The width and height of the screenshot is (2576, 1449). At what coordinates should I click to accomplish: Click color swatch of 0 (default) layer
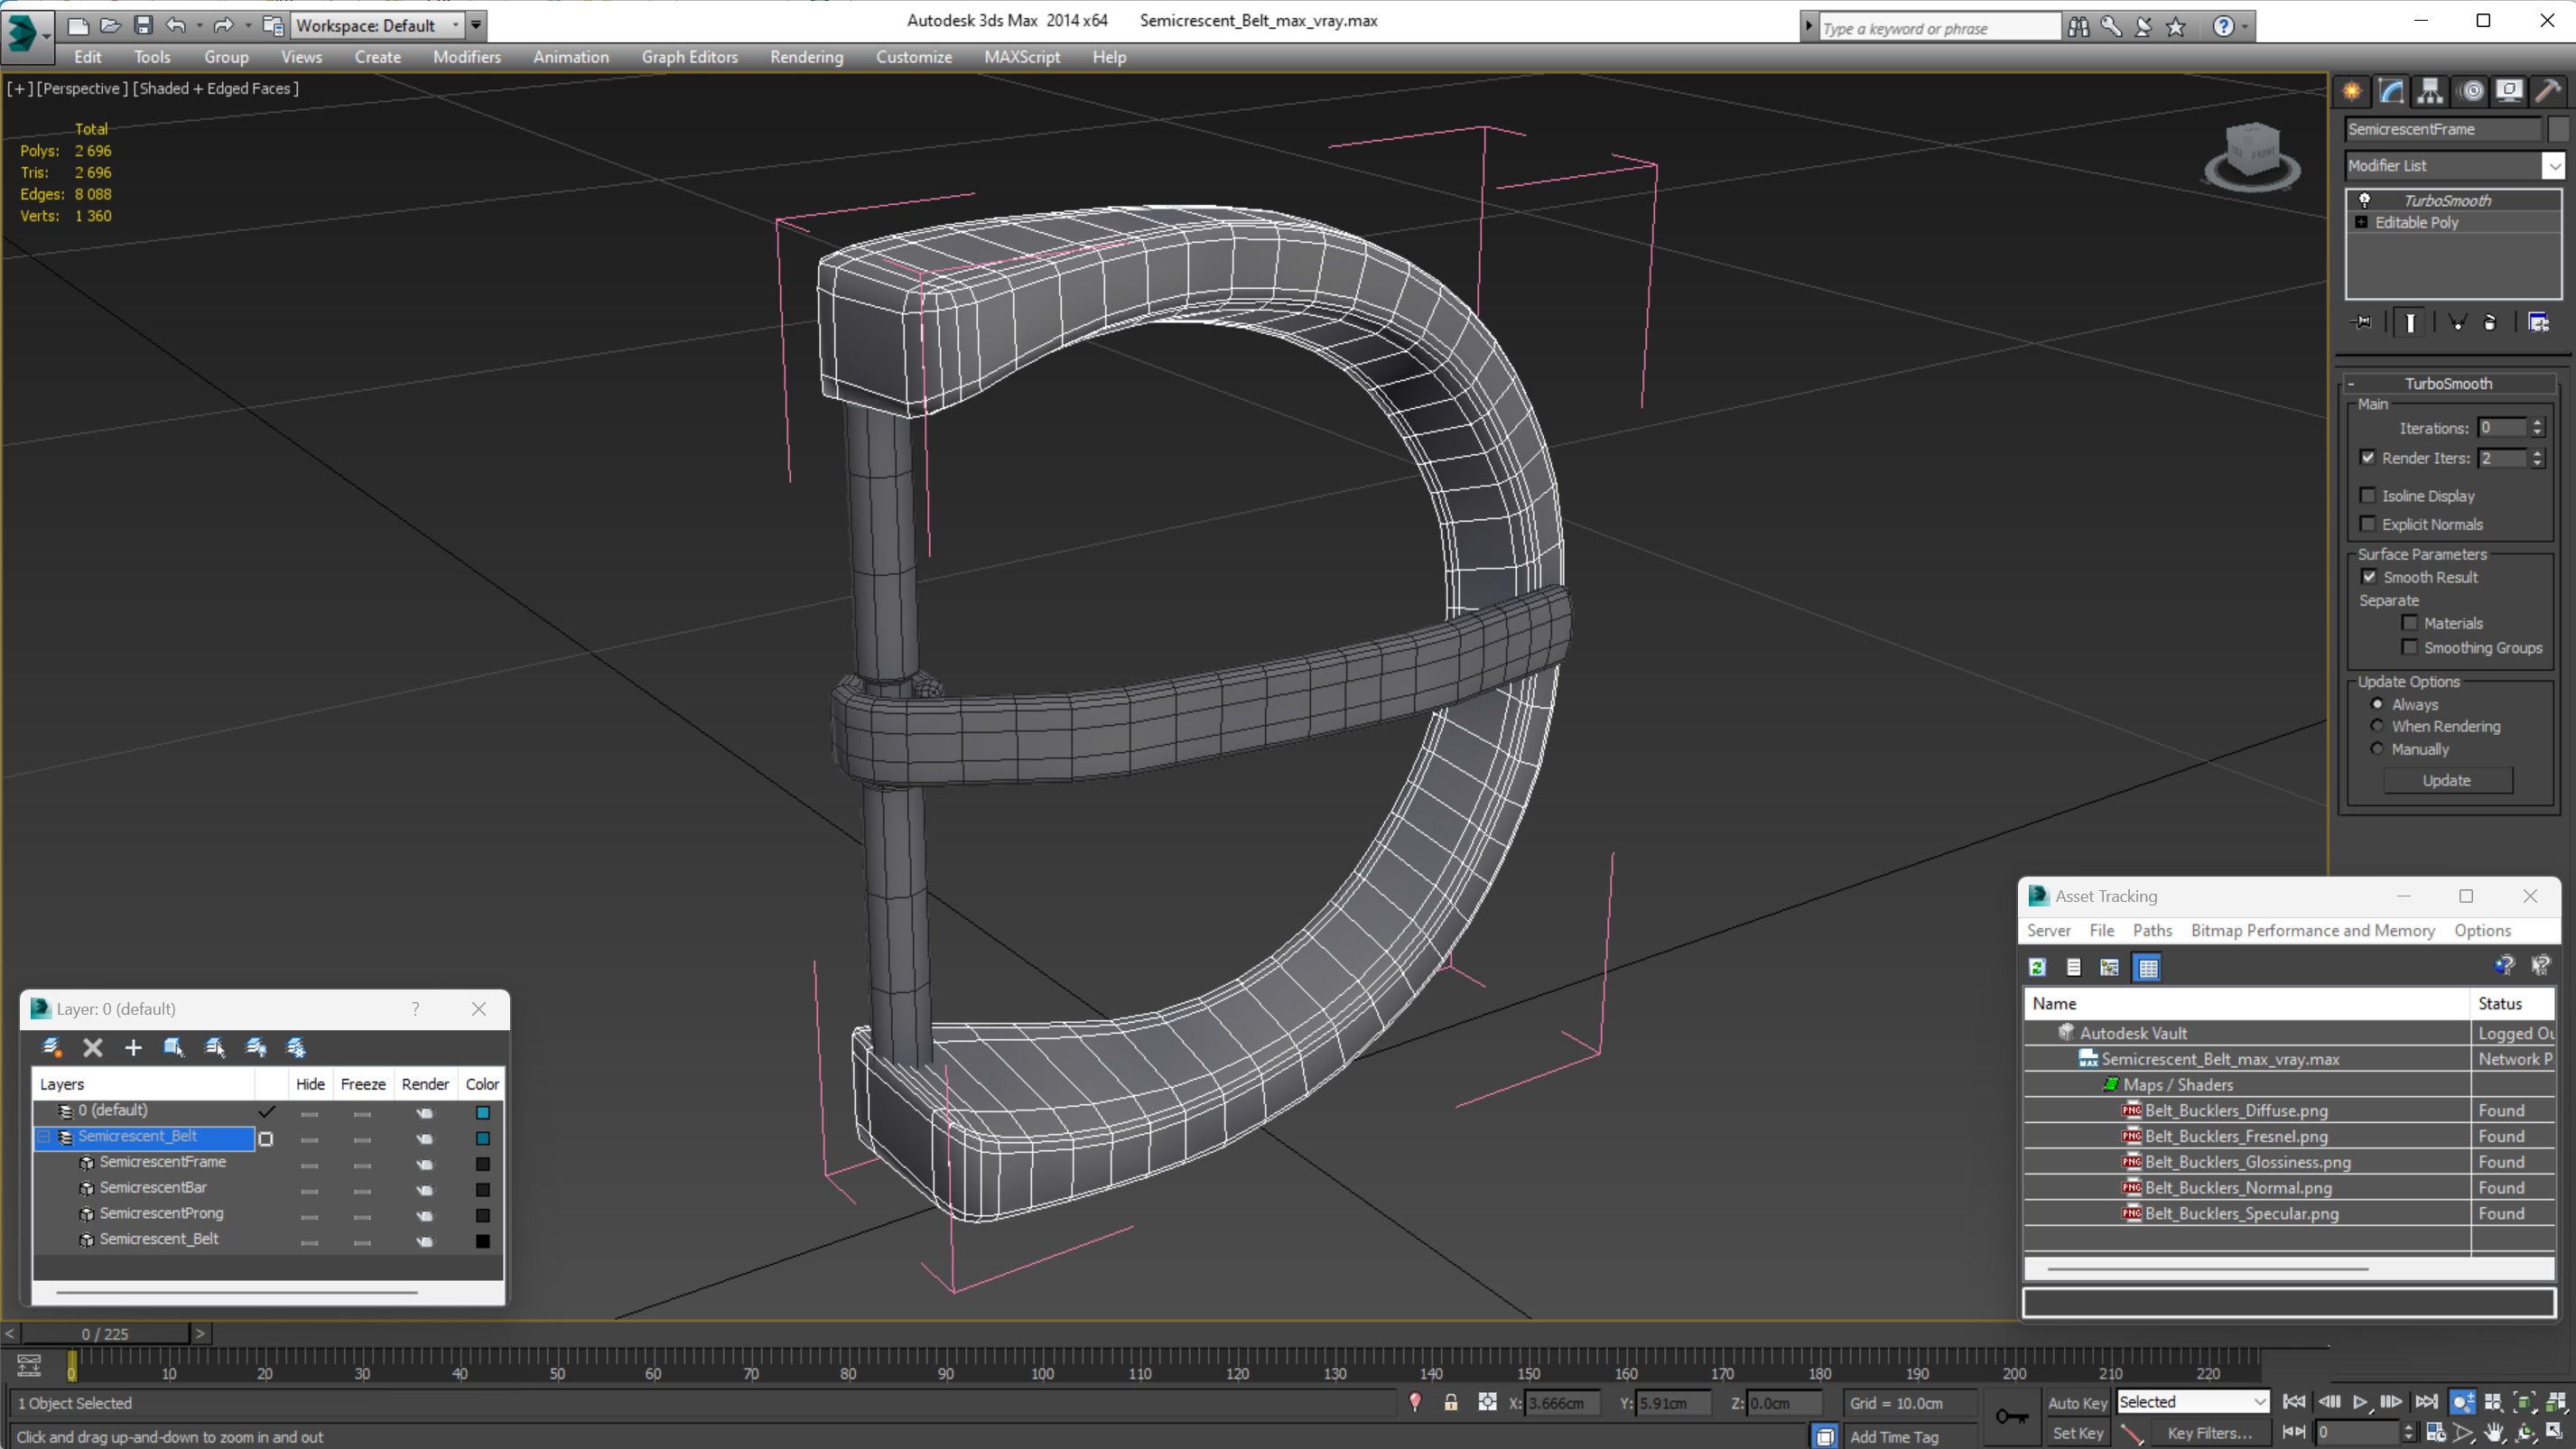click(x=483, y=1112)
